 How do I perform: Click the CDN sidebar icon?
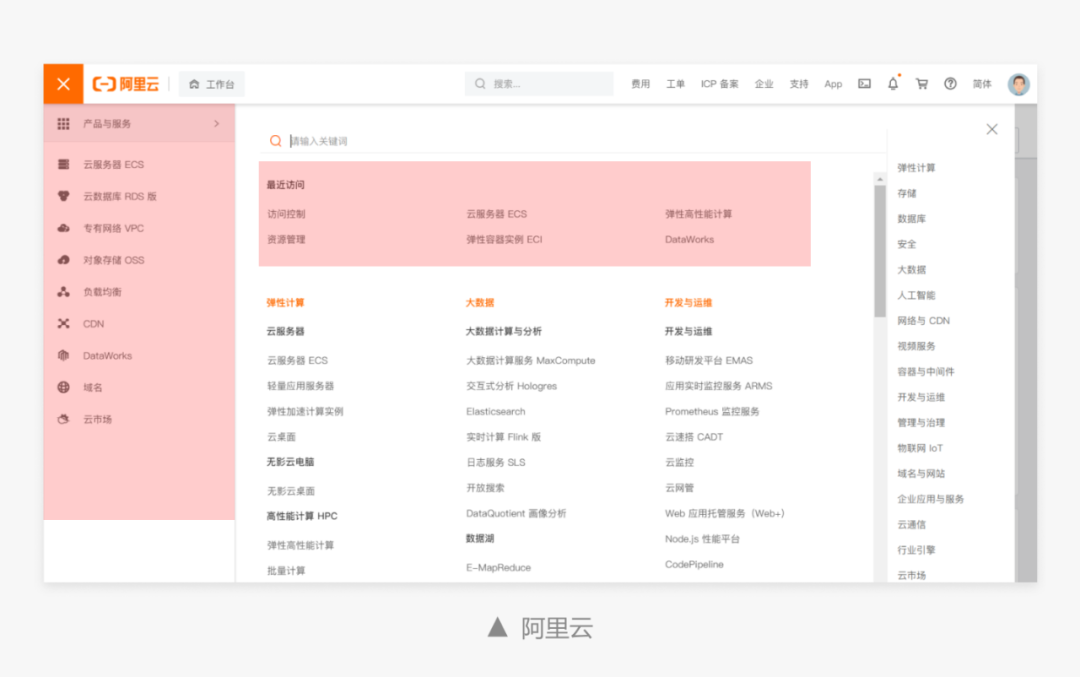(63, 324)
